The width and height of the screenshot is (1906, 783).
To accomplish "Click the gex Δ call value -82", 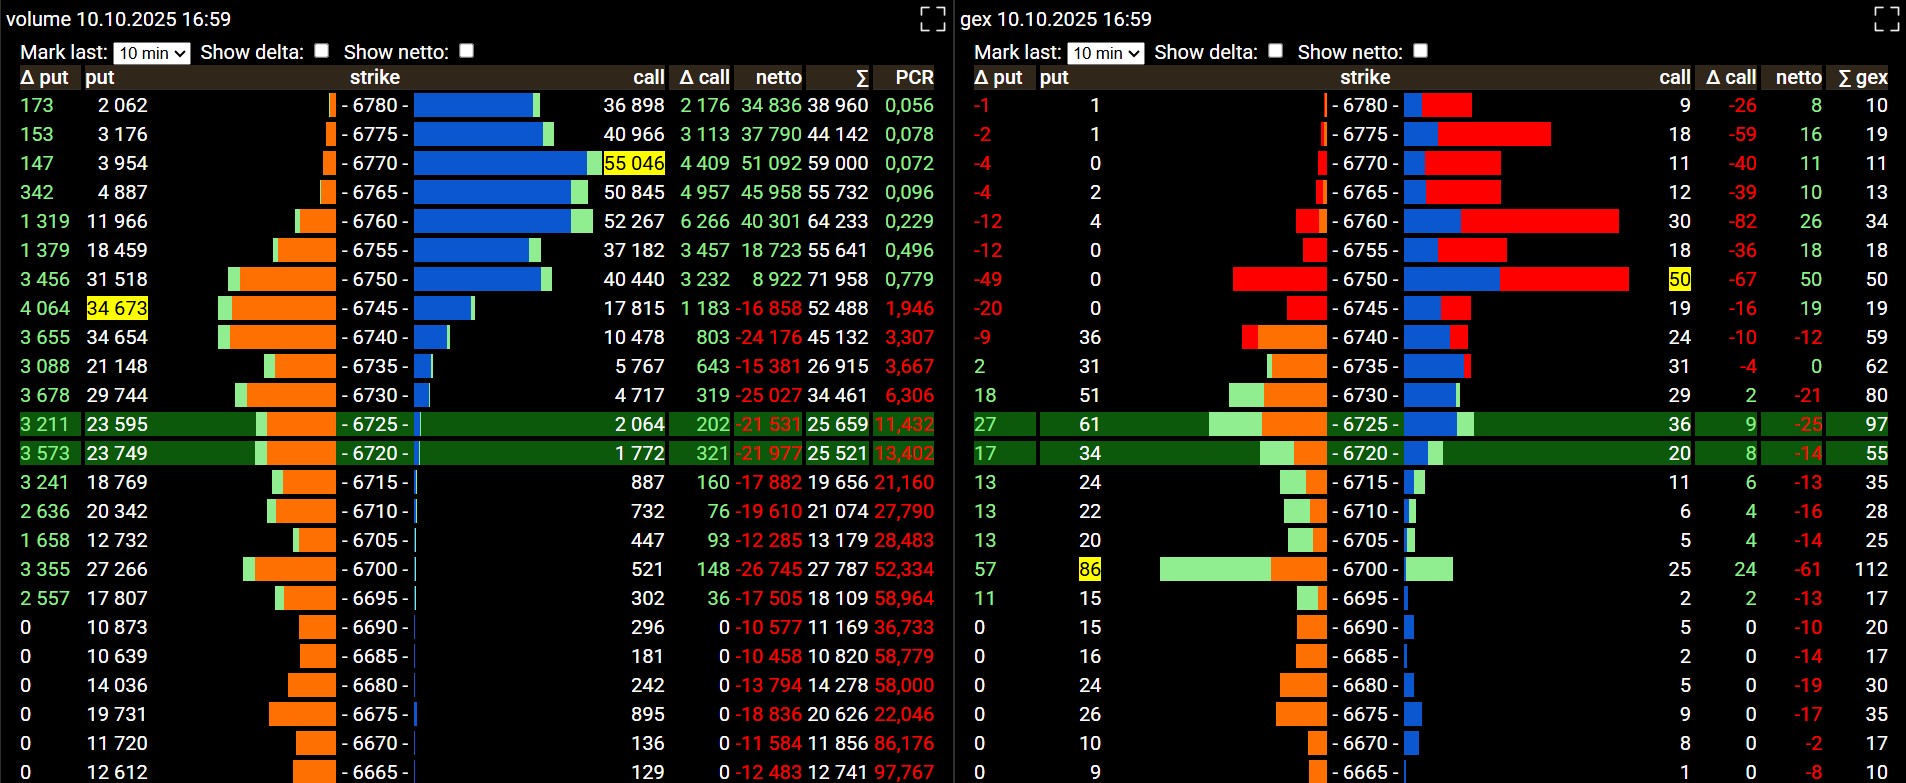I will [1742, 221].
